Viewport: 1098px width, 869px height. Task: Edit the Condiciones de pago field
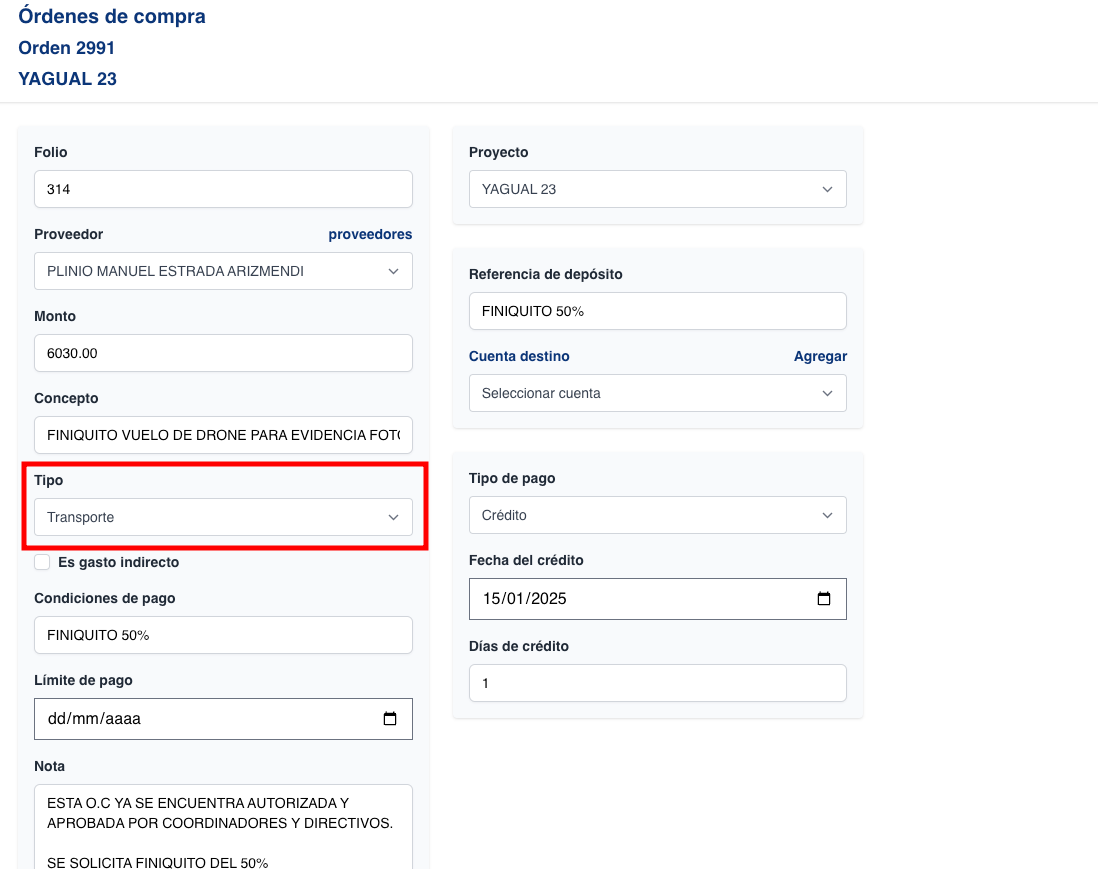[223, 635]
